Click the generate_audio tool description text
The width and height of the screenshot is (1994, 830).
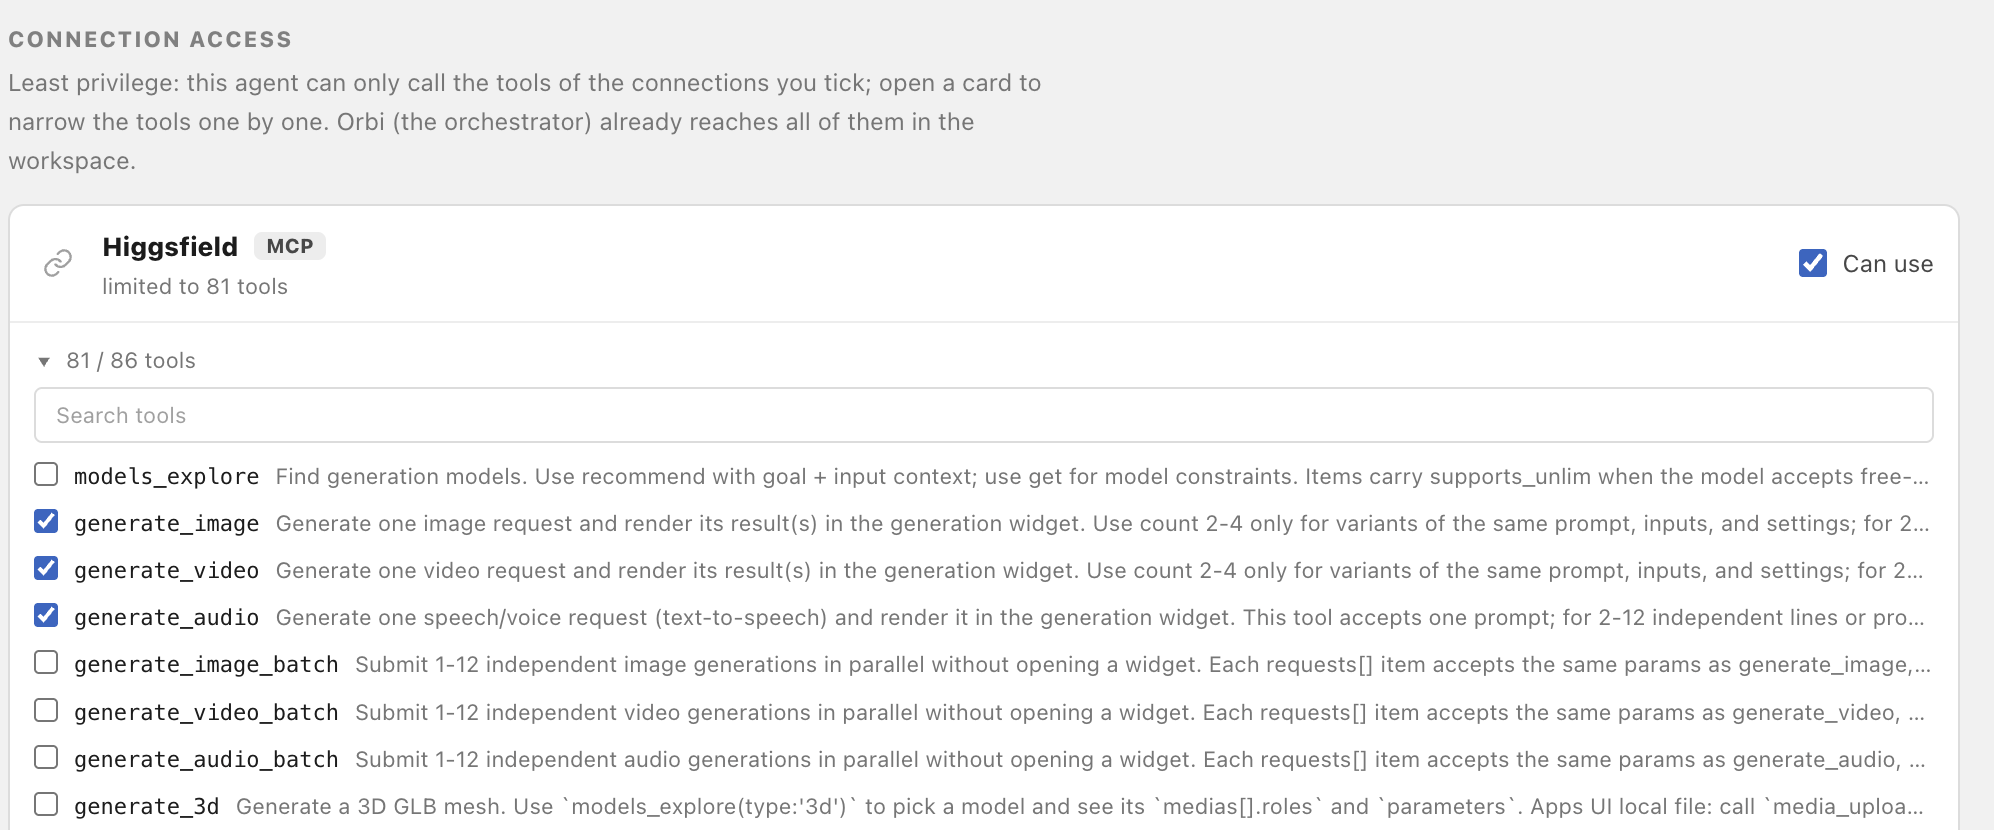1100,618
